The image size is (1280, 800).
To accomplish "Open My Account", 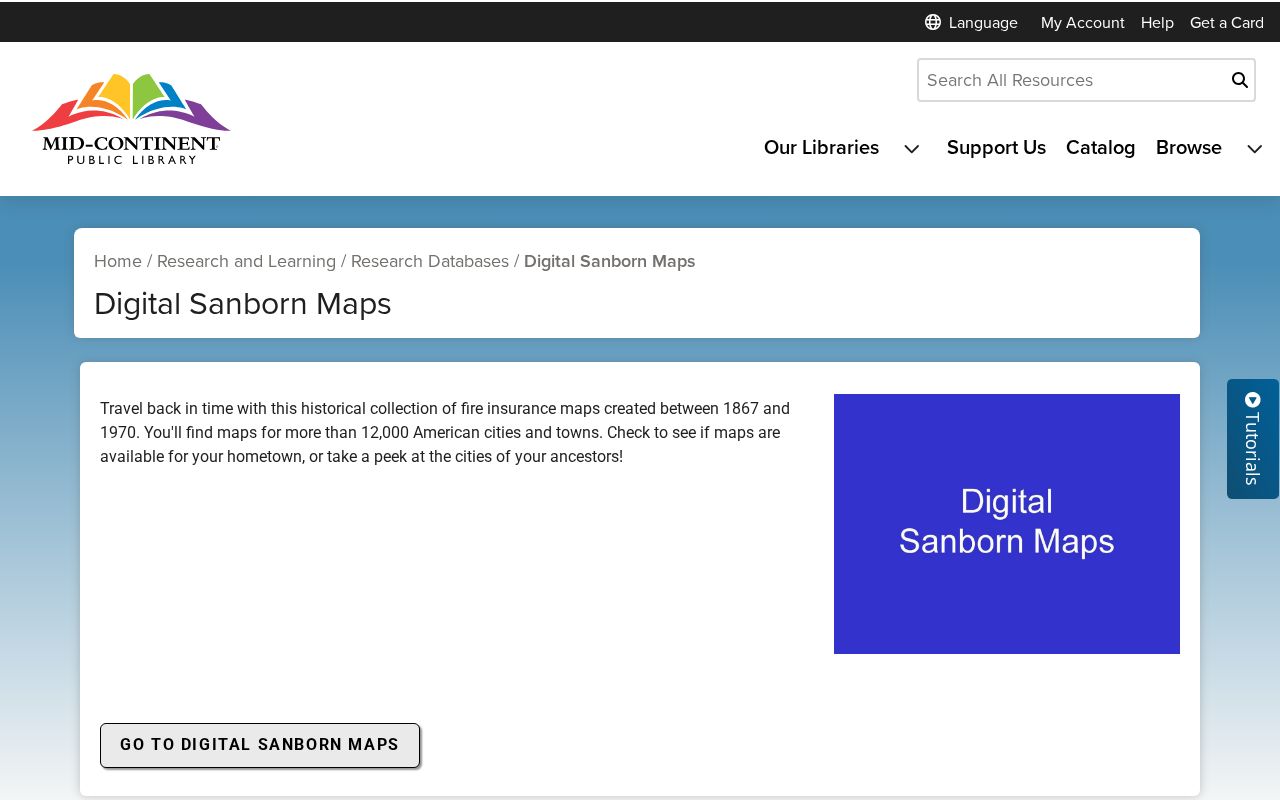I will tap(1082, 22).
